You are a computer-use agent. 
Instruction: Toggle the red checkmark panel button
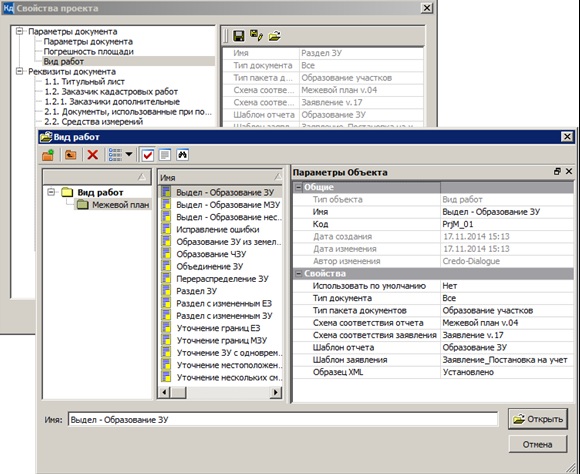pyautogui.click(x=148, y=155)
